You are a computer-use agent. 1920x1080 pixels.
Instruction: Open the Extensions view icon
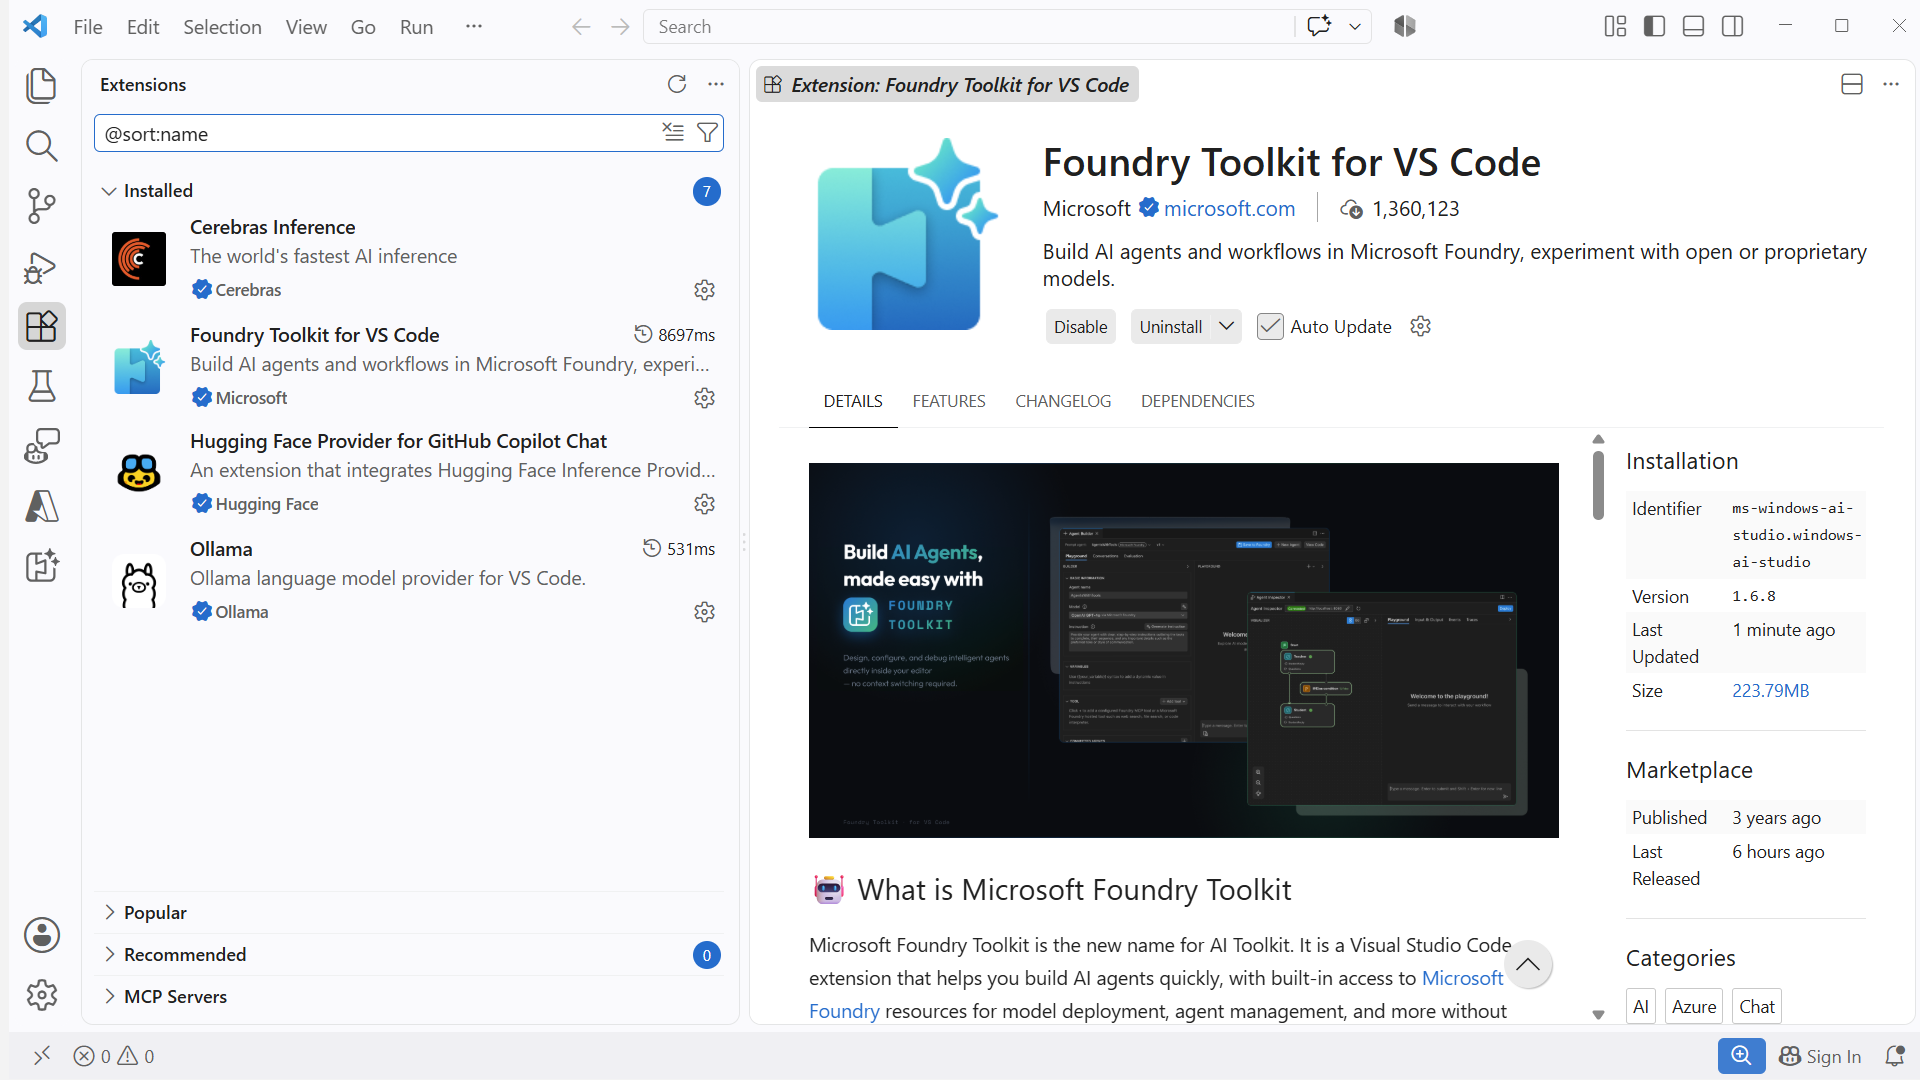pos(41,327)
